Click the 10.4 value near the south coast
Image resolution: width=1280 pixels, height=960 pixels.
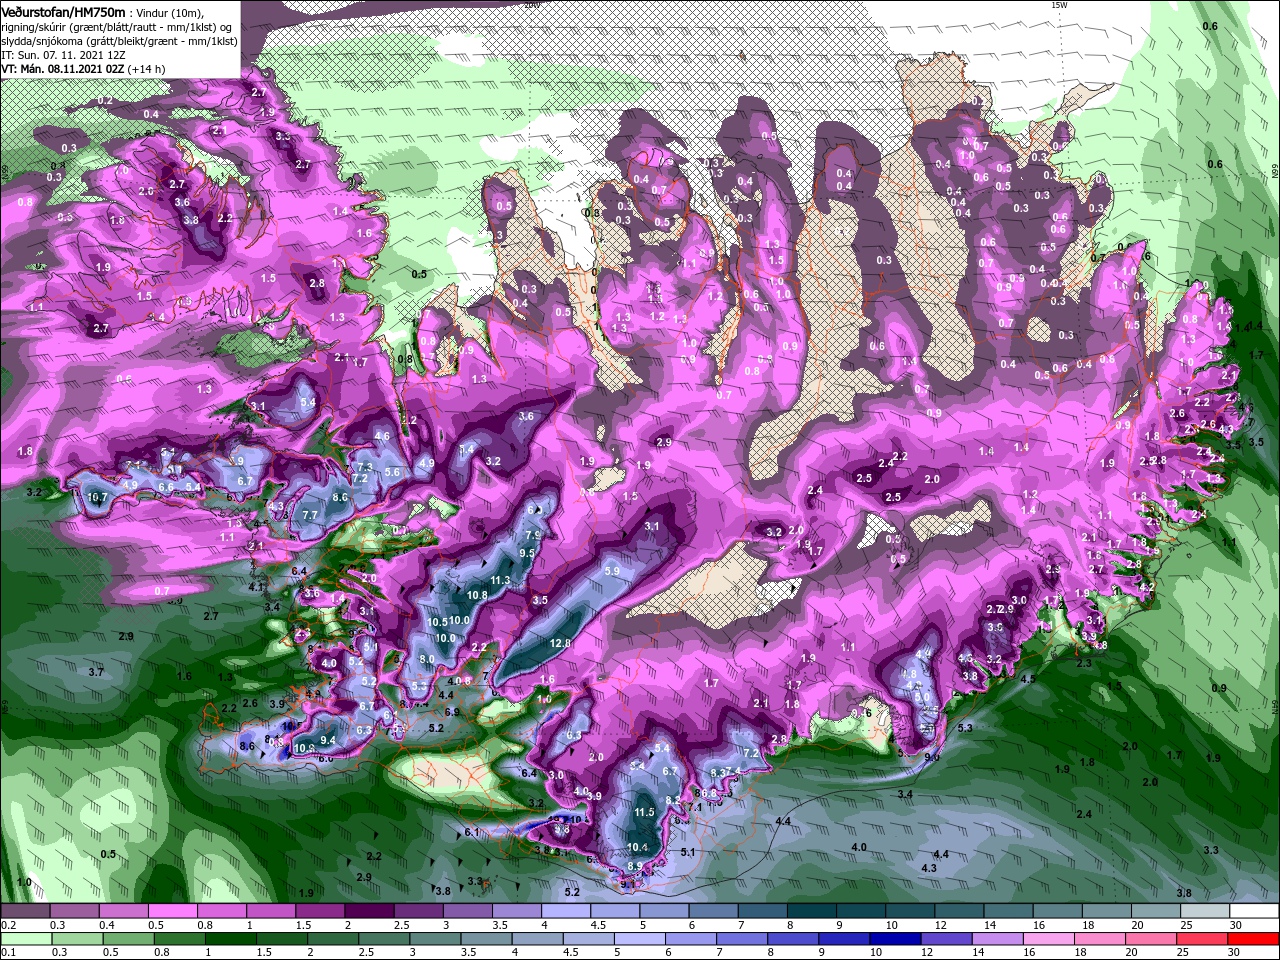(x=638, y=848)
